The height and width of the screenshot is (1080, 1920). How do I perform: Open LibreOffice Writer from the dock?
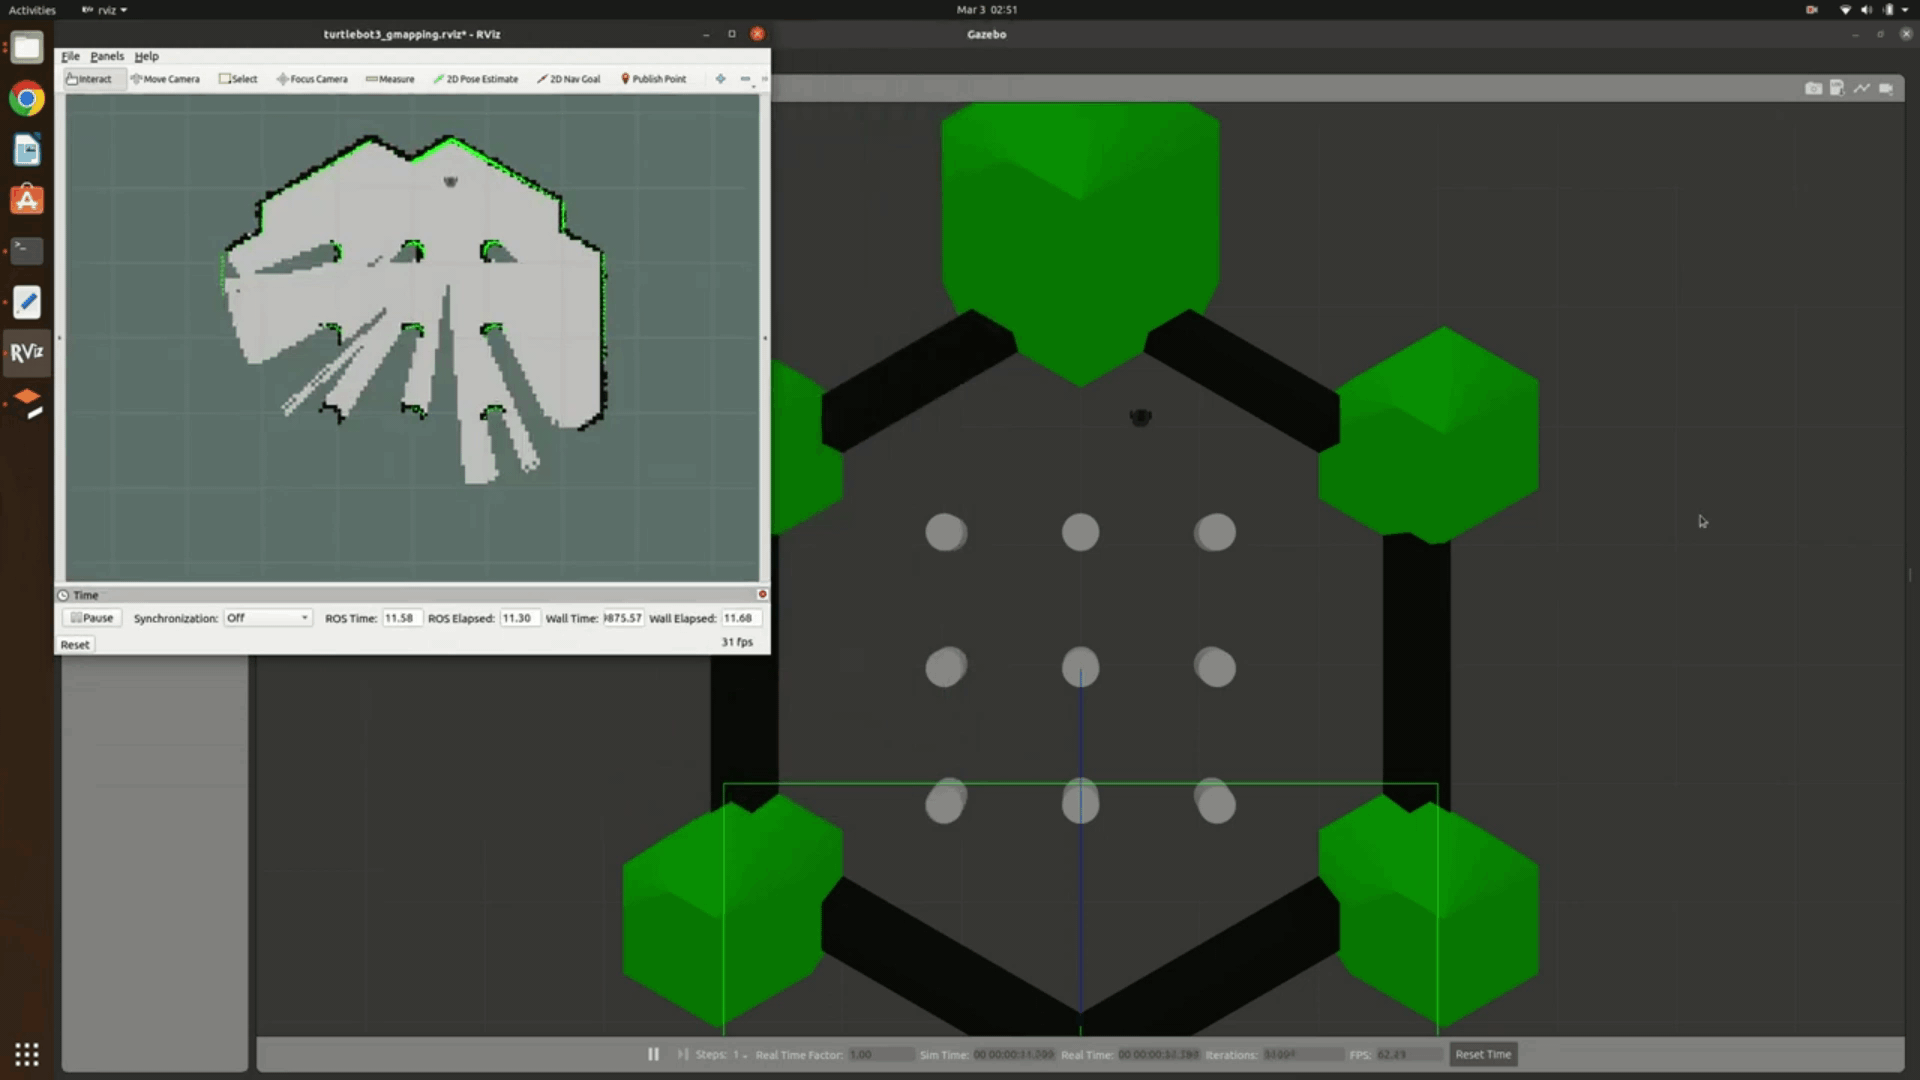(x=27, y=150)
